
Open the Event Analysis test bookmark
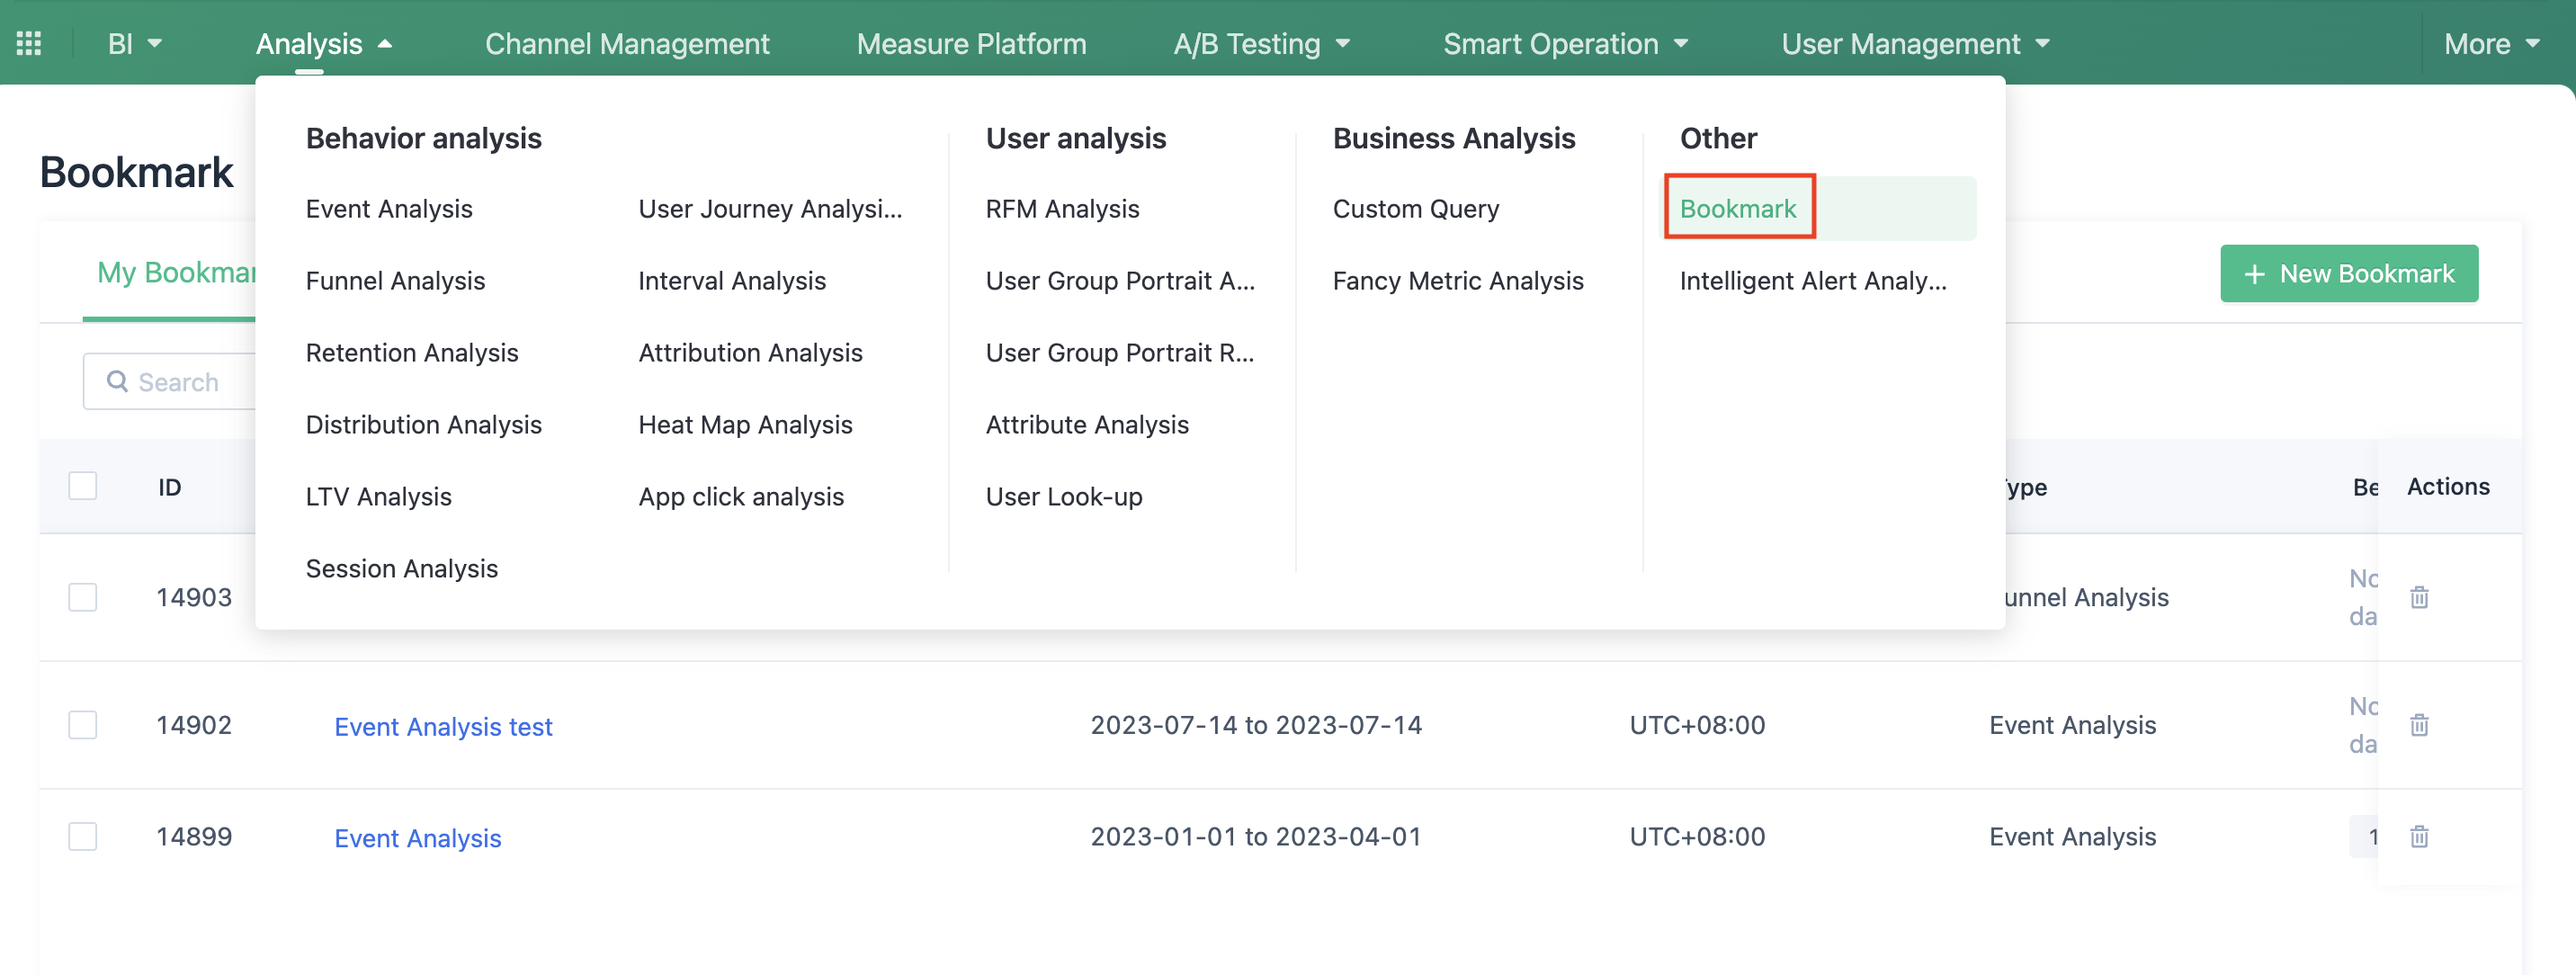[443, 726]
